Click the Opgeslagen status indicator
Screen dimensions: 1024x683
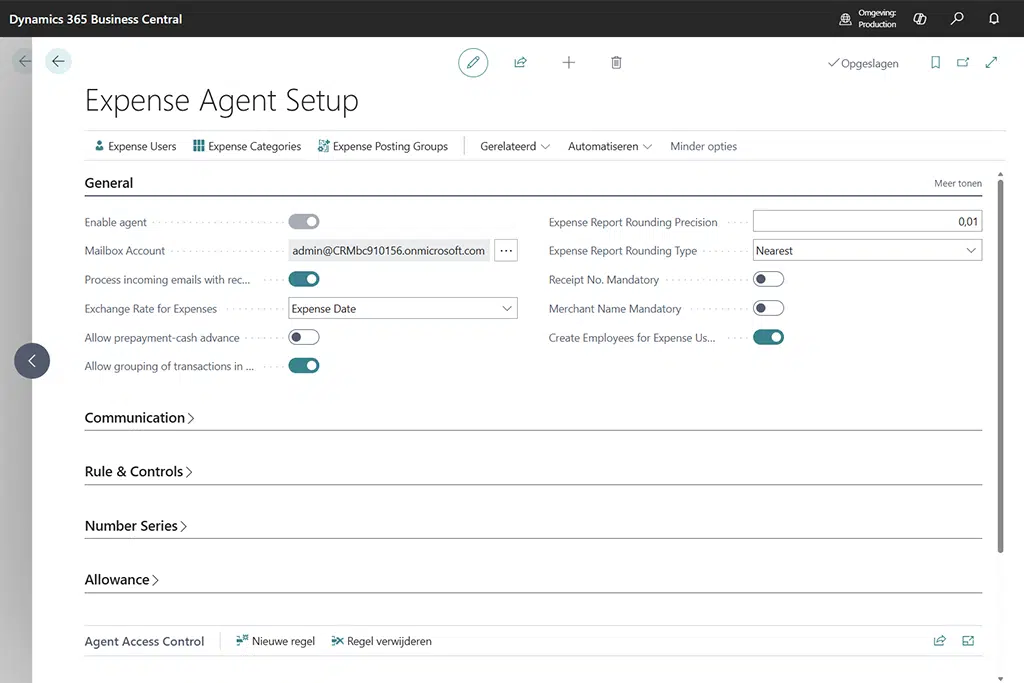pyautogui.click(x=863, y=63)
